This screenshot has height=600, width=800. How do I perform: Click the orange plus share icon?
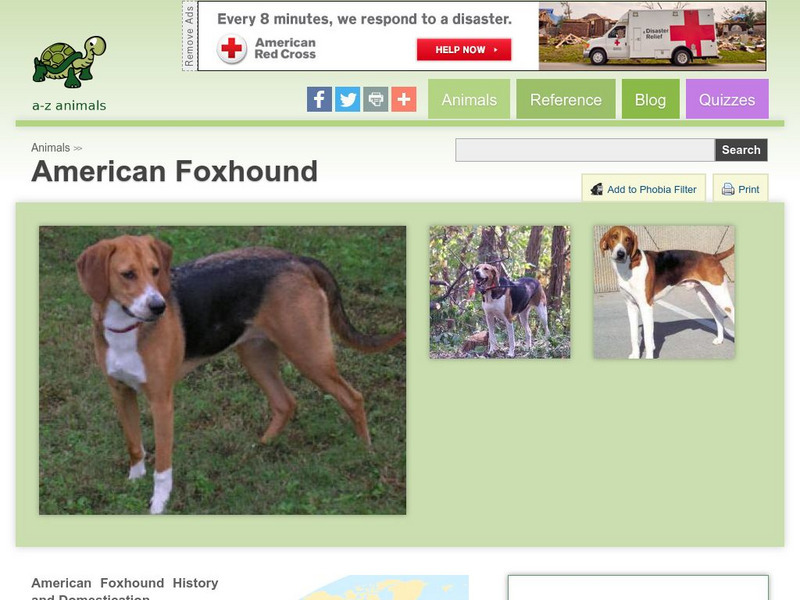click(x=404, y=99)
